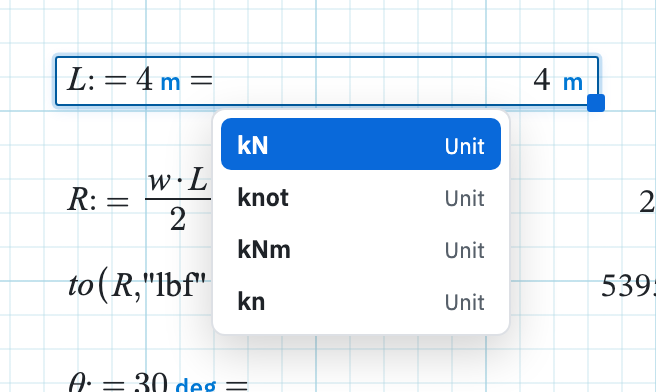Pick the kNm unit suggestion
This screenshot has width=656, height=392.
coord(361,250)
